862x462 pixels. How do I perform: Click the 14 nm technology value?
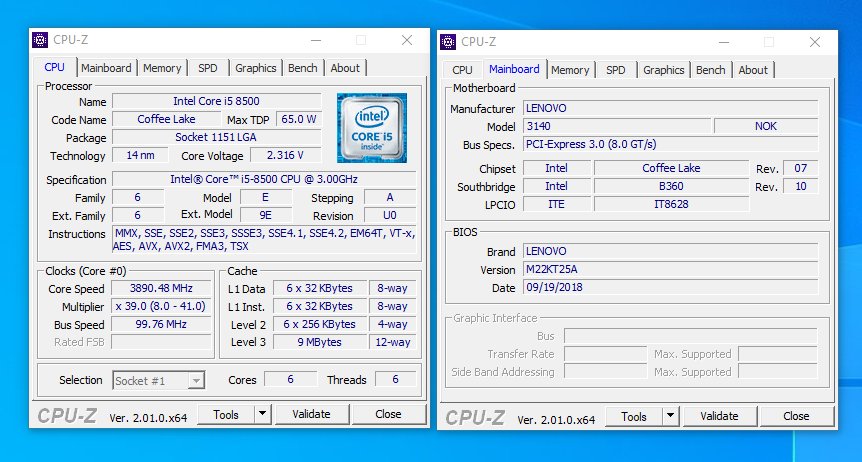140,156
